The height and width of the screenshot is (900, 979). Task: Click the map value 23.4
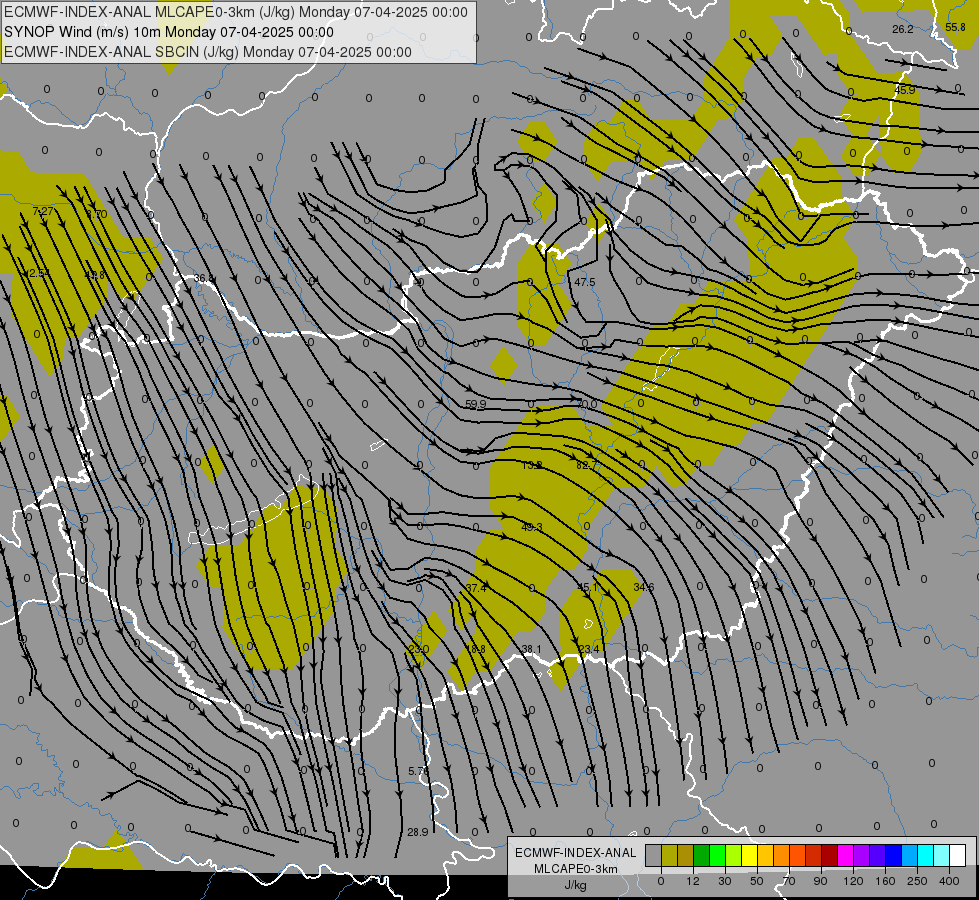[588, 650]
